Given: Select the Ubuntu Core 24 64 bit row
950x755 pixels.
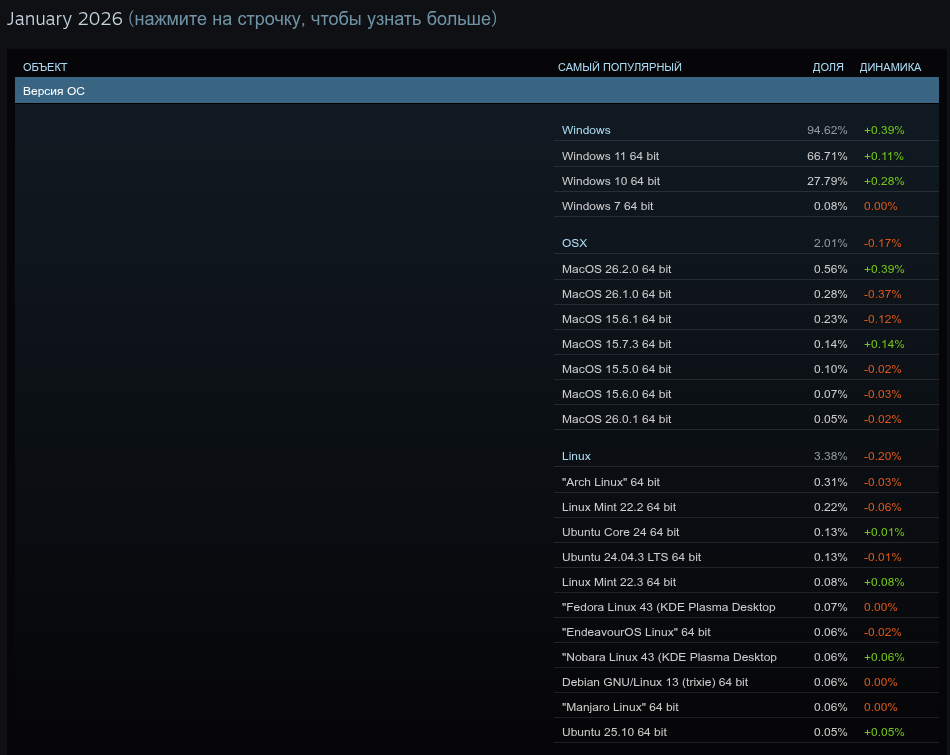Looking at the screenshot, I should tap(746, 532).
